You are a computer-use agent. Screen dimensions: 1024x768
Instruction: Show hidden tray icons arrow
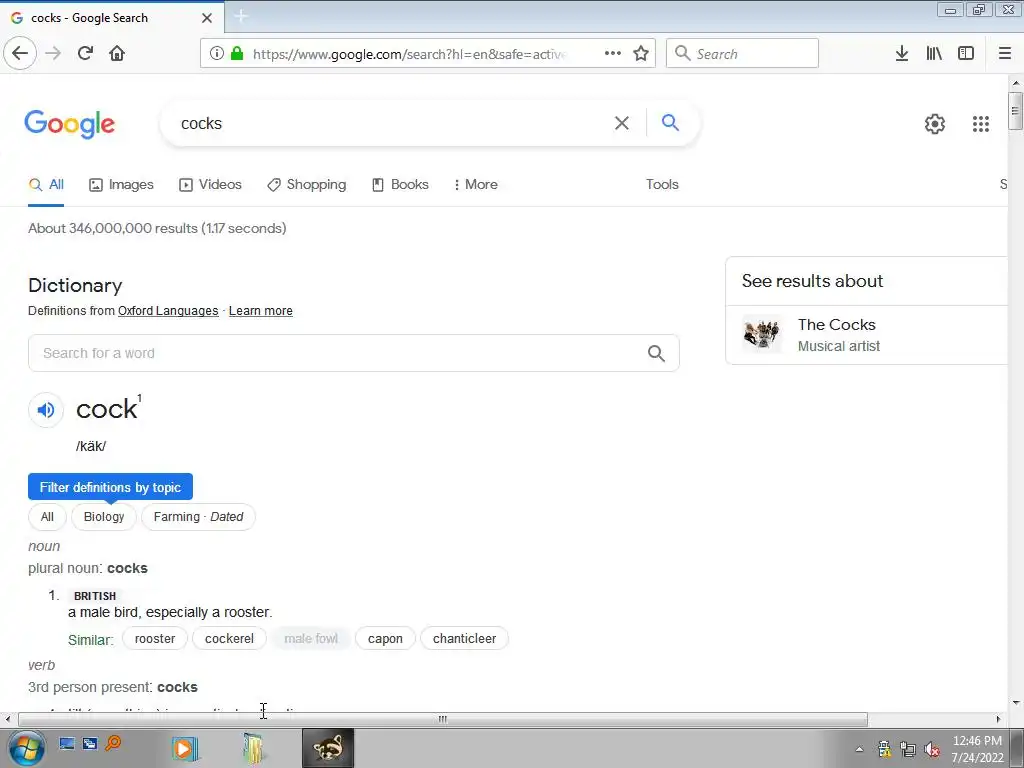(859, 749)
